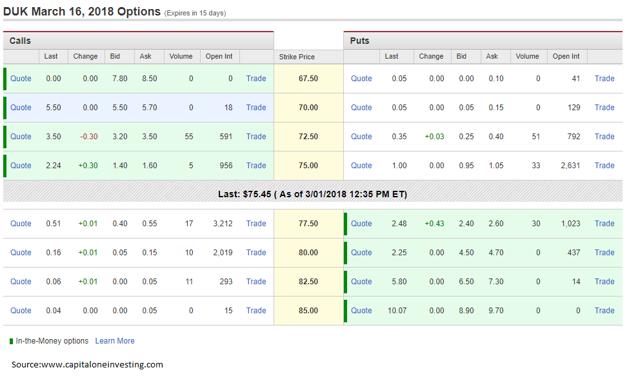Click the green In-the-Money legend marker
640x390 pixels.
point(11,341)
